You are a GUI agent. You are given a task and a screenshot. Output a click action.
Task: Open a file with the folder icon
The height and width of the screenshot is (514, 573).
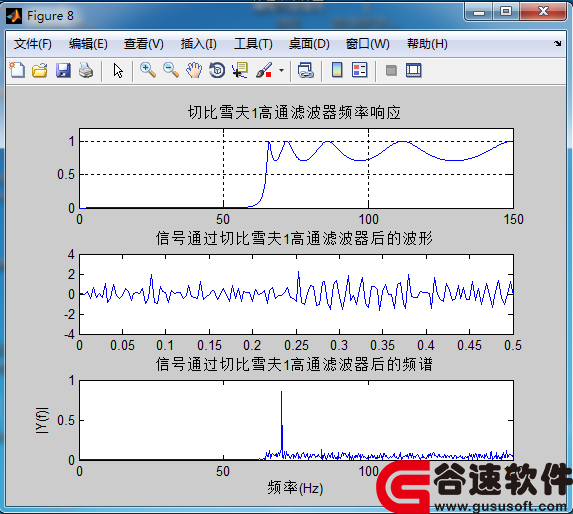[x=39, y=70]
